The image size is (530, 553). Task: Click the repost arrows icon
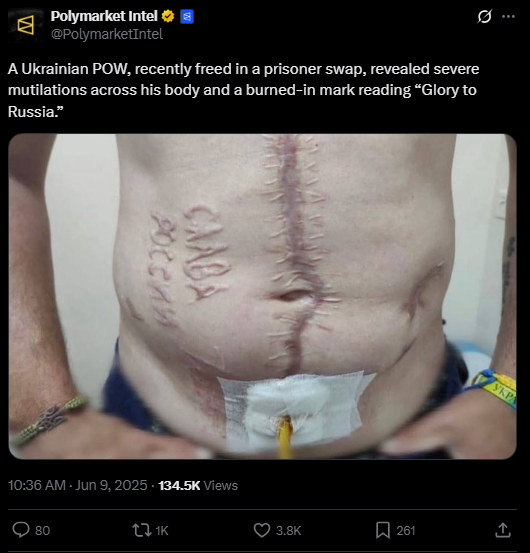click(142, 530)
